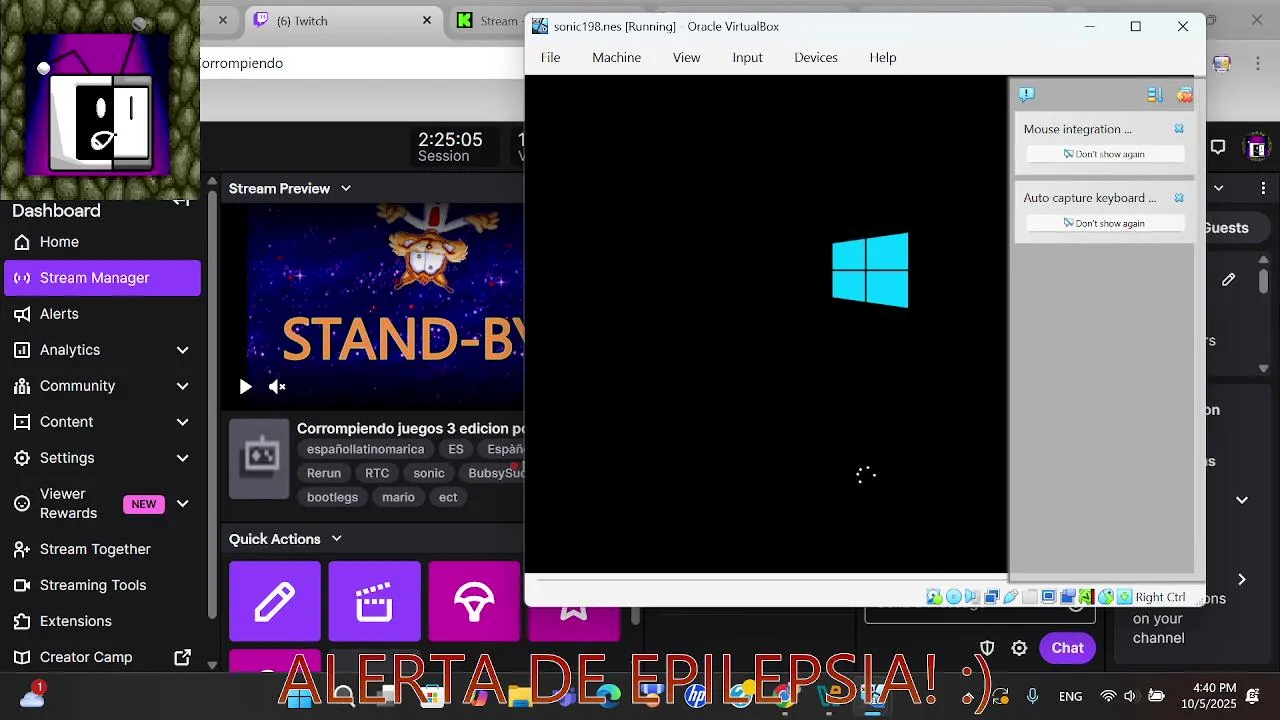Viewport: 1280px width, 720px height.
Task: Go to Home in Twitch dashboard
Action: 102,242
